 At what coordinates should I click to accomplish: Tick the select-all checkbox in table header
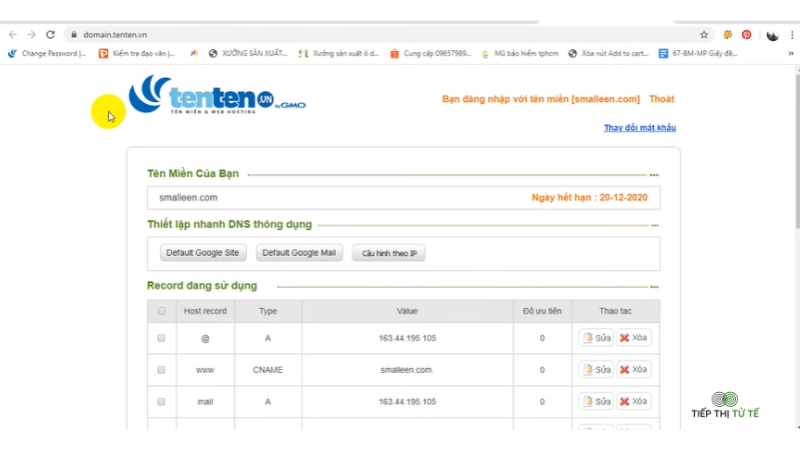coord(162,311)
